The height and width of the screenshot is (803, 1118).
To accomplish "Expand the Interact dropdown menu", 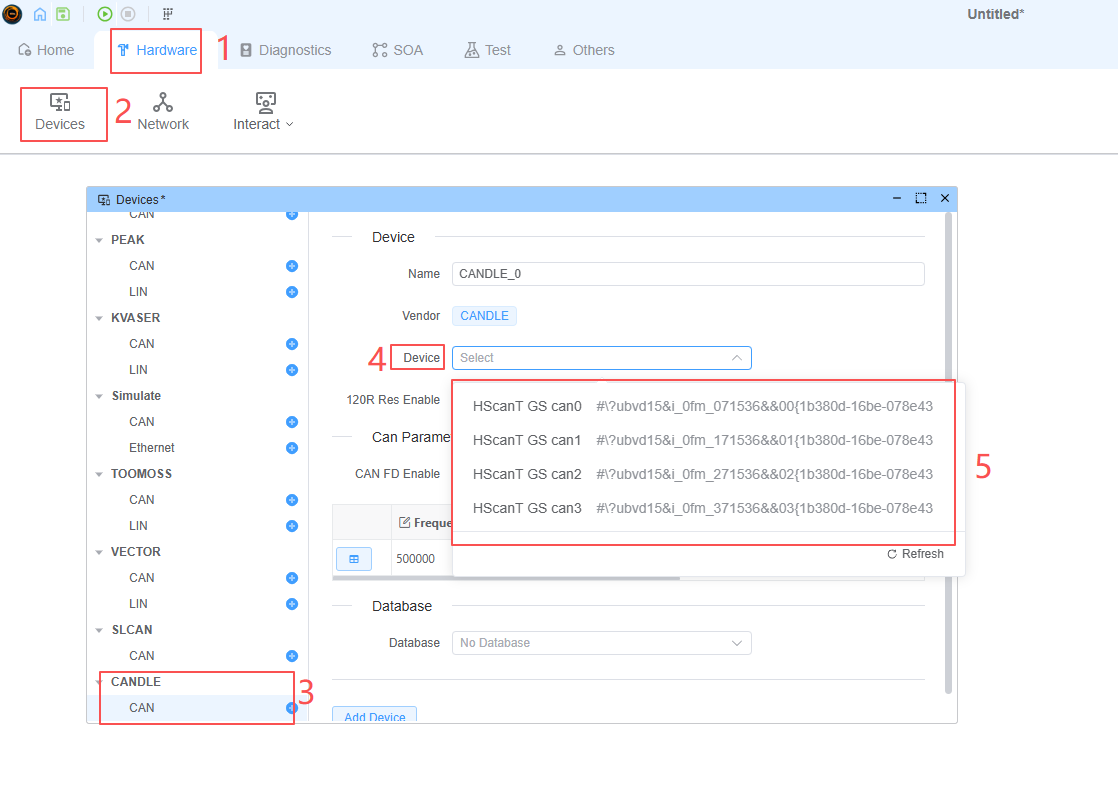I will tap(263, 111).
